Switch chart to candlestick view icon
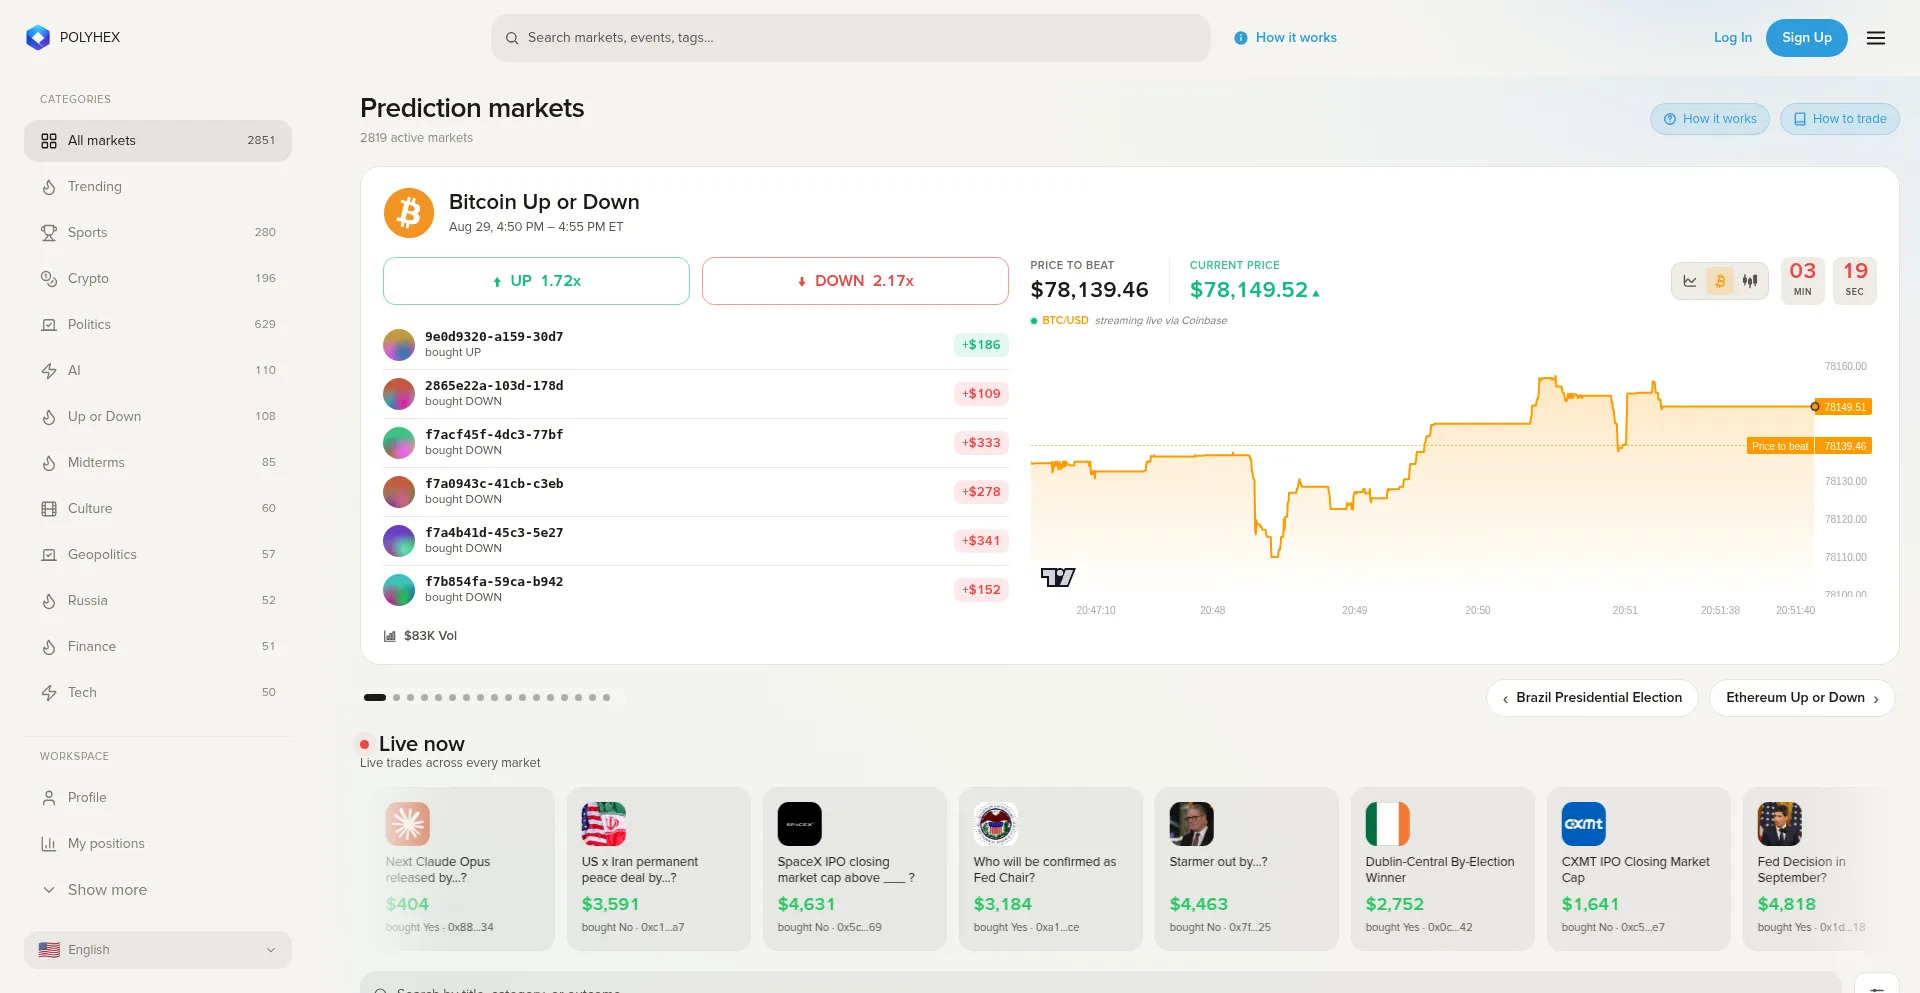Screen dimensions: 1920x993 tap(1750, 281)
